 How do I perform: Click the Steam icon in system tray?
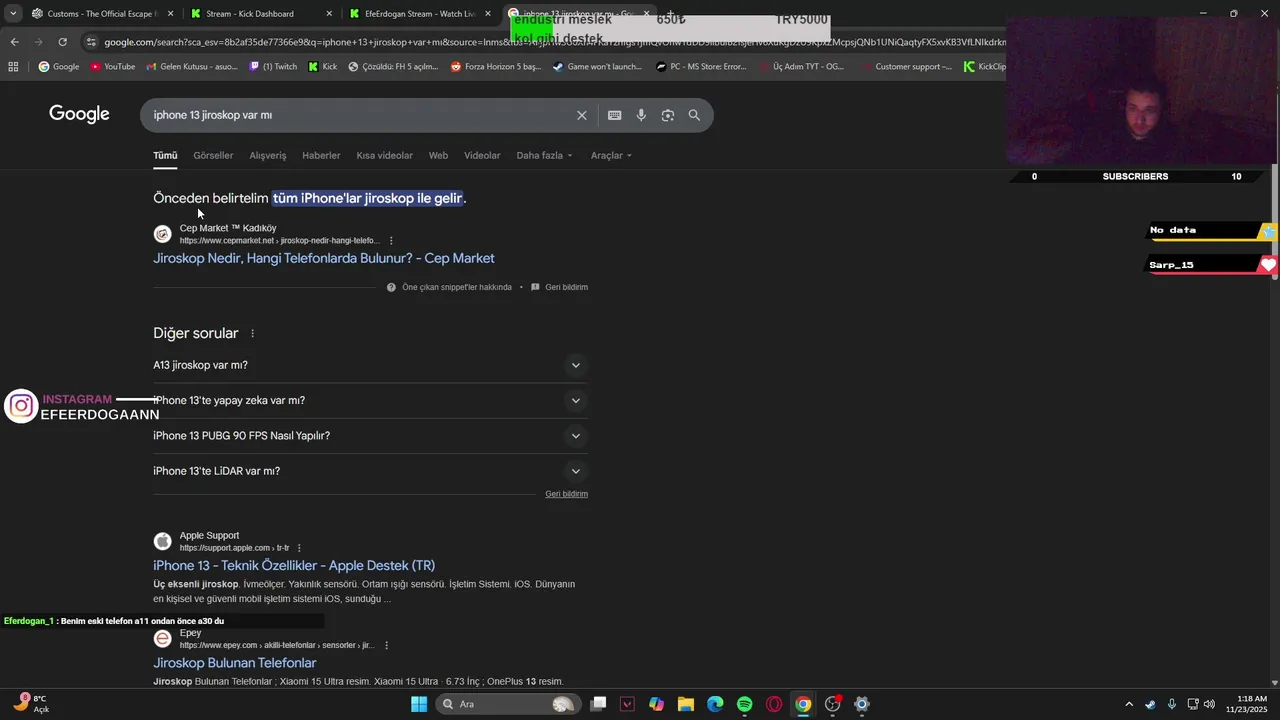tap(1150, 704)
